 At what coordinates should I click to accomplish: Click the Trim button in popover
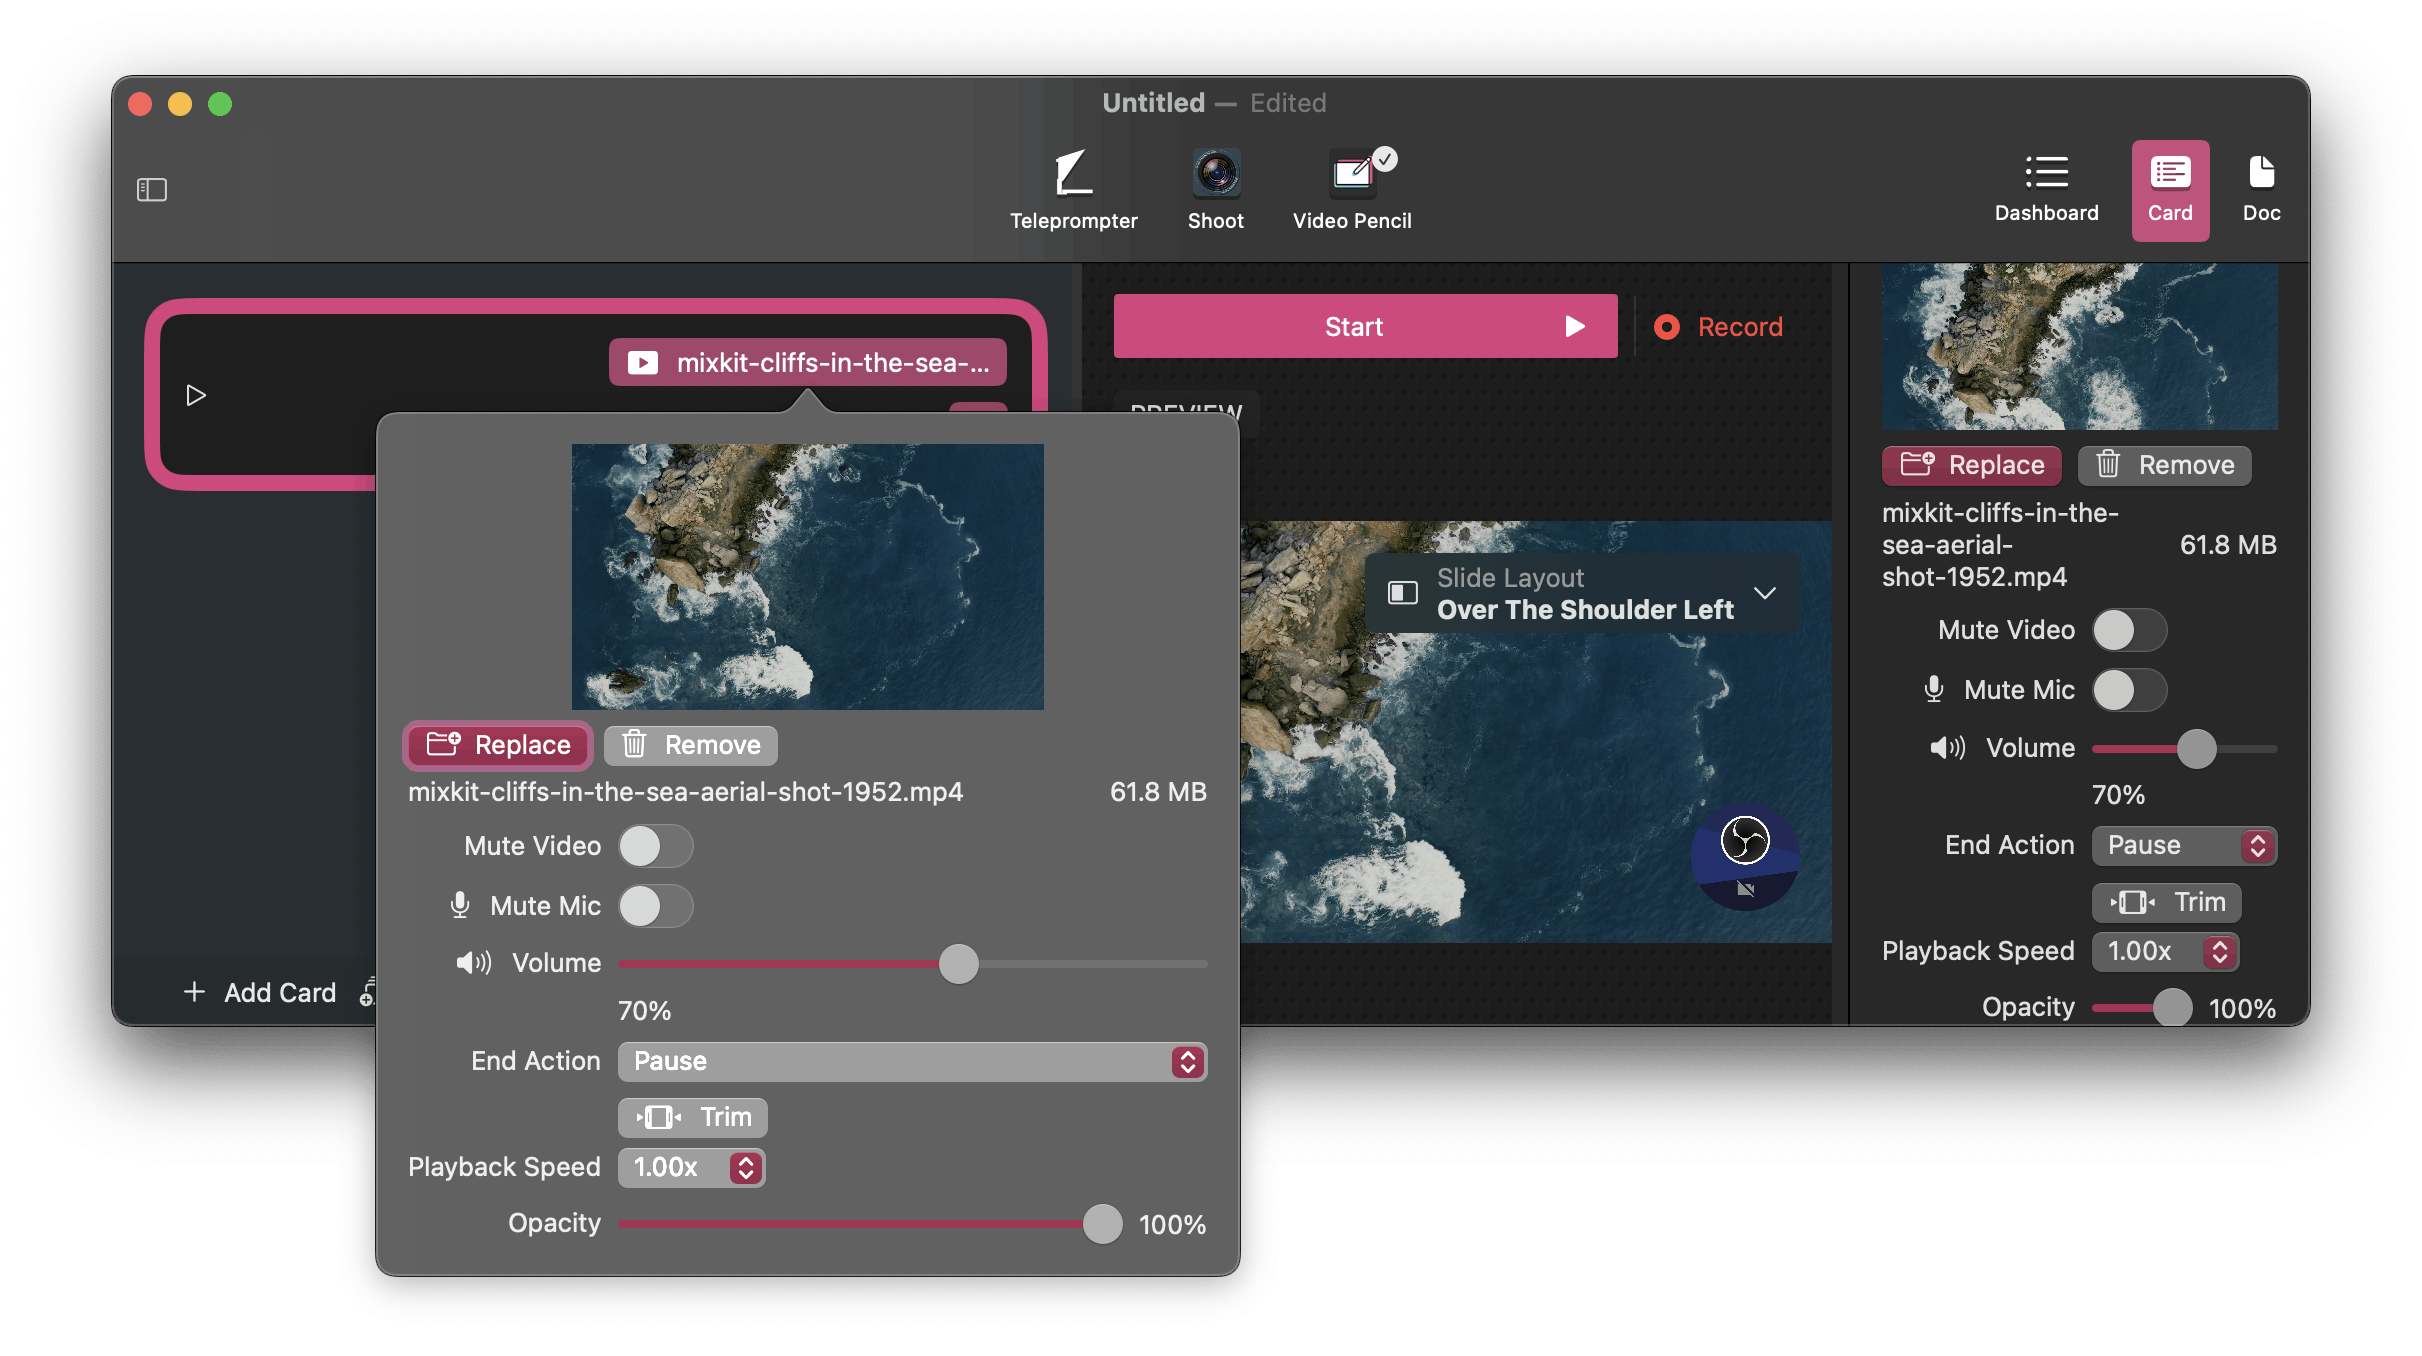[x=692, y=1117]
